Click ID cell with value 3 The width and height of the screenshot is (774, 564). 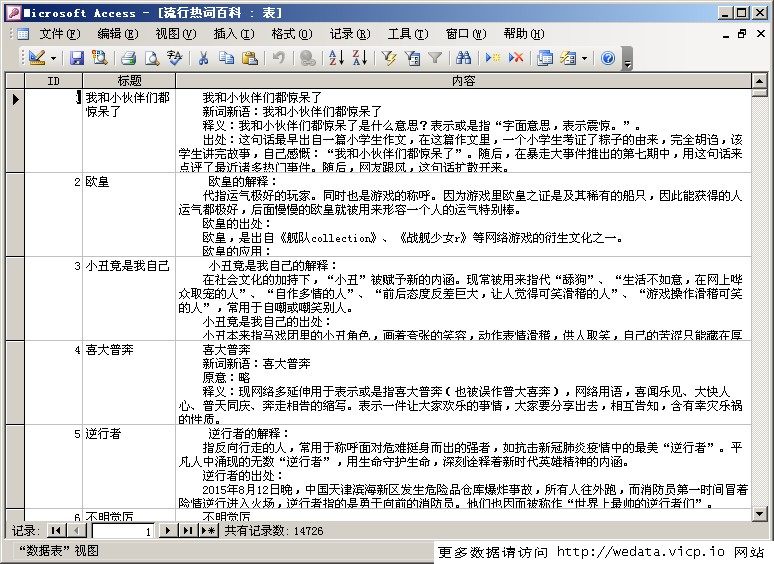[53, 299]
